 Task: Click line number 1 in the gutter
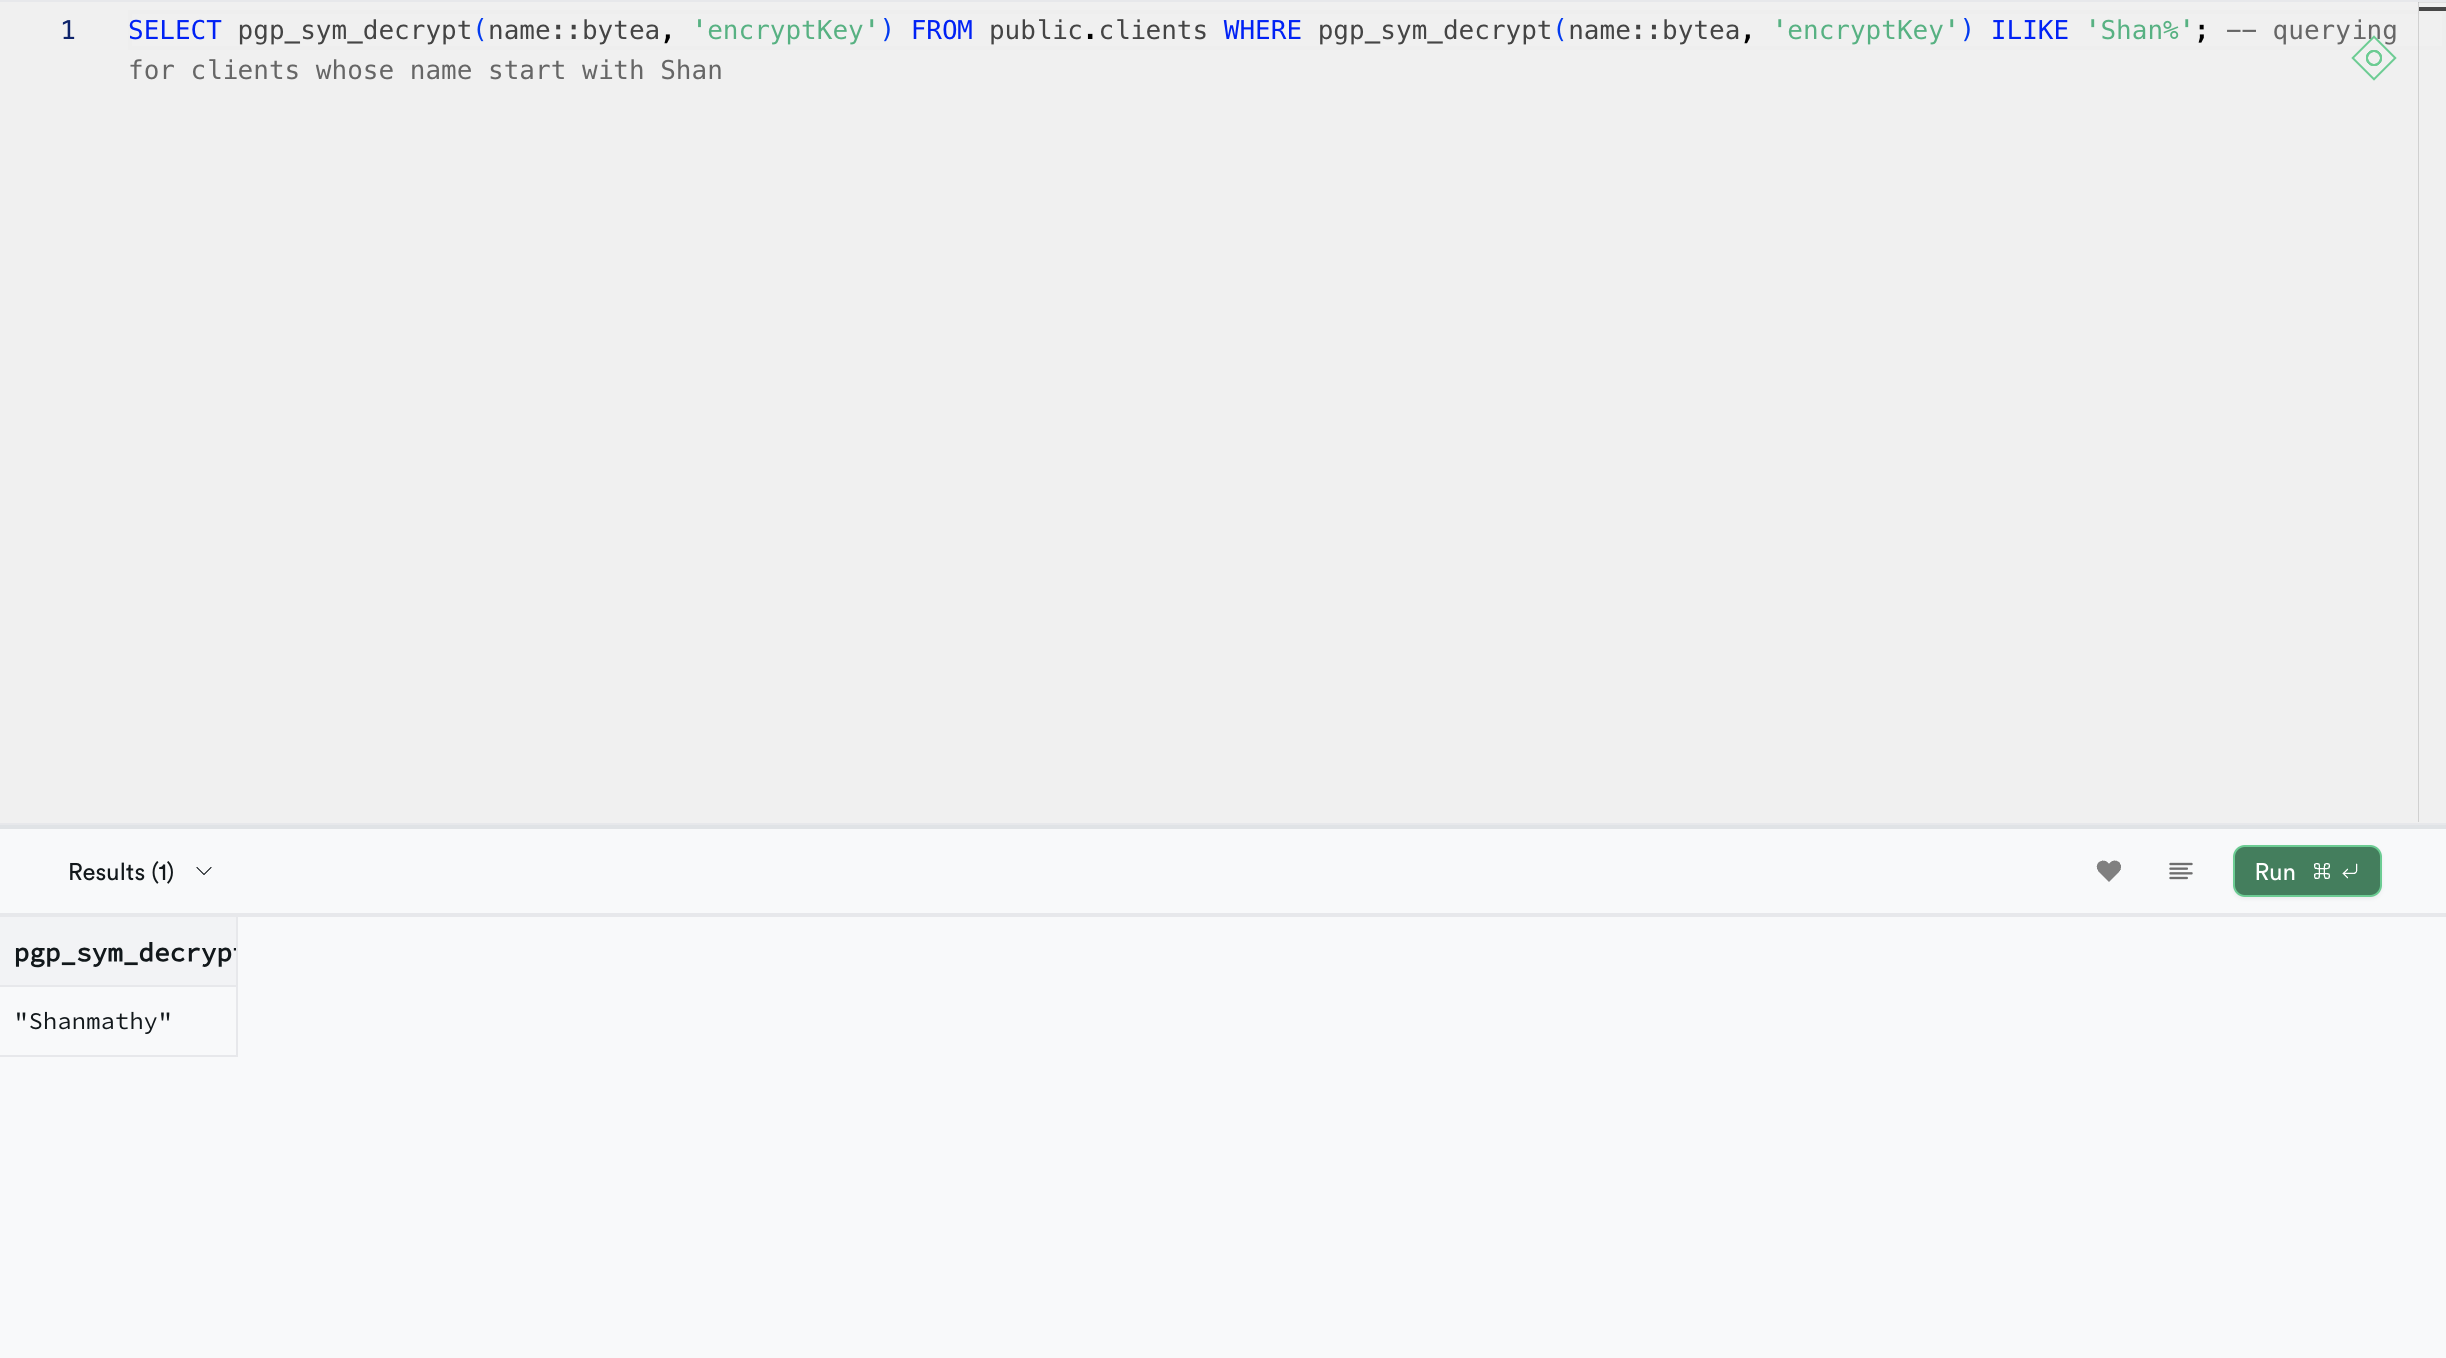coord(68,30)
